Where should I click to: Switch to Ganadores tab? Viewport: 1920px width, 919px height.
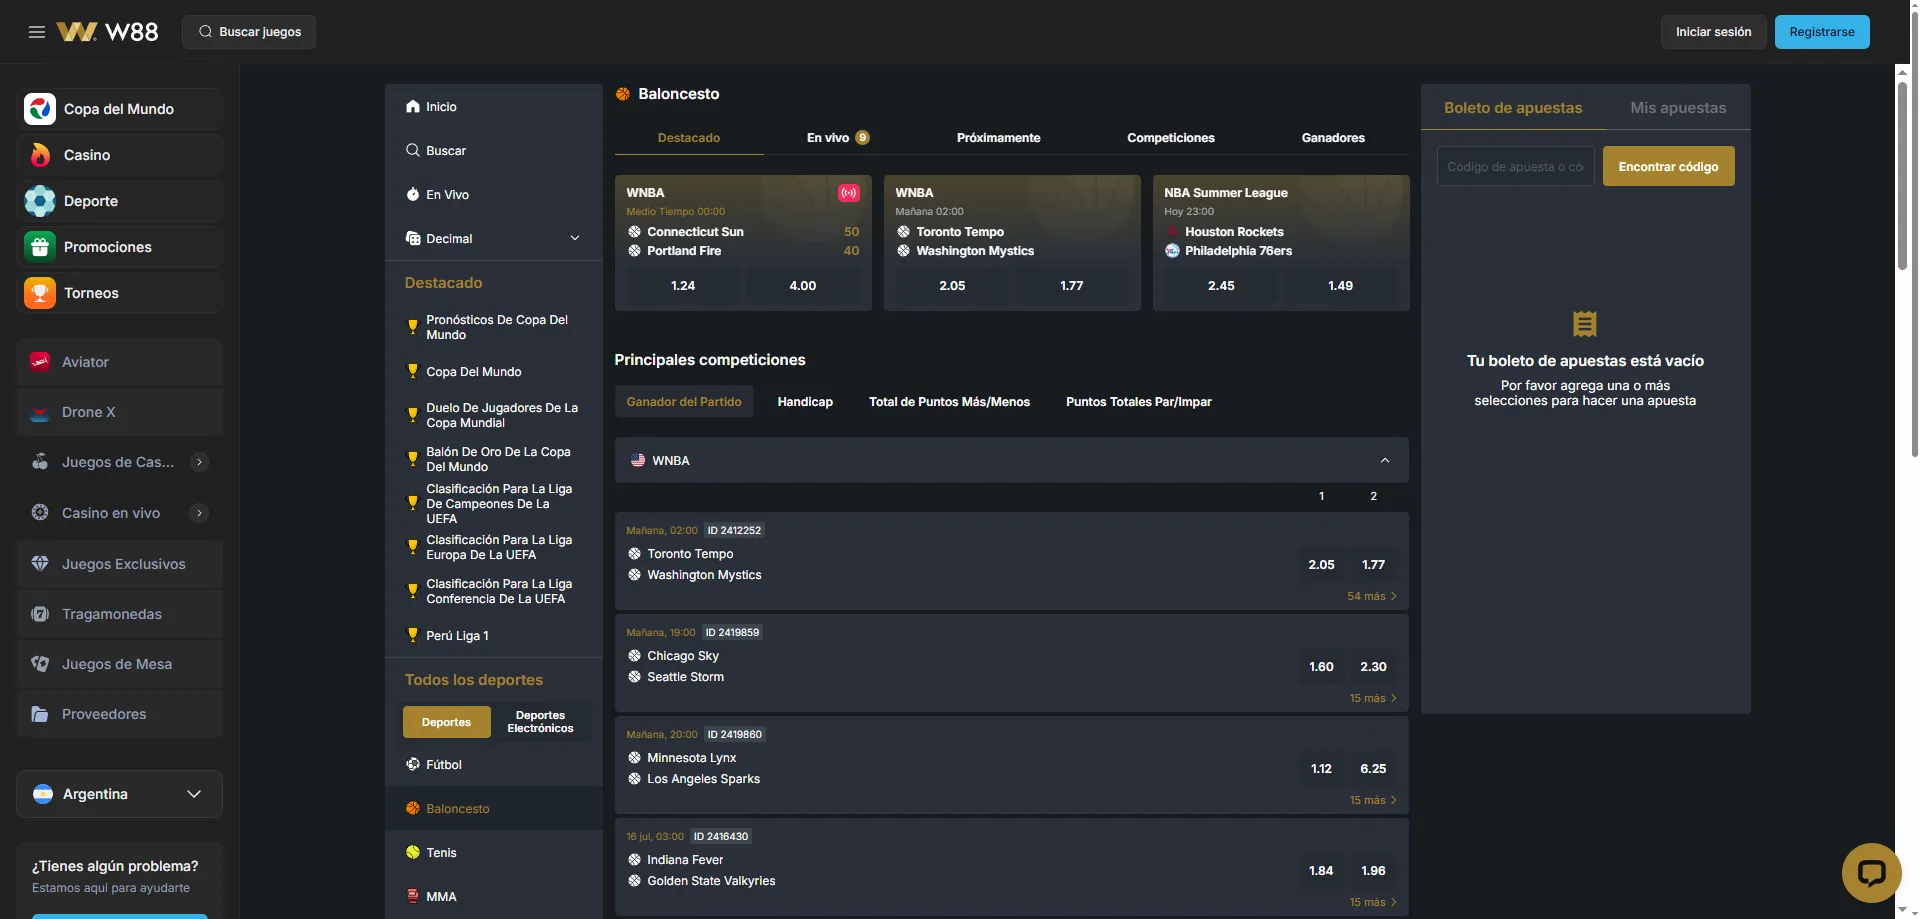(x=1333, y=138)
